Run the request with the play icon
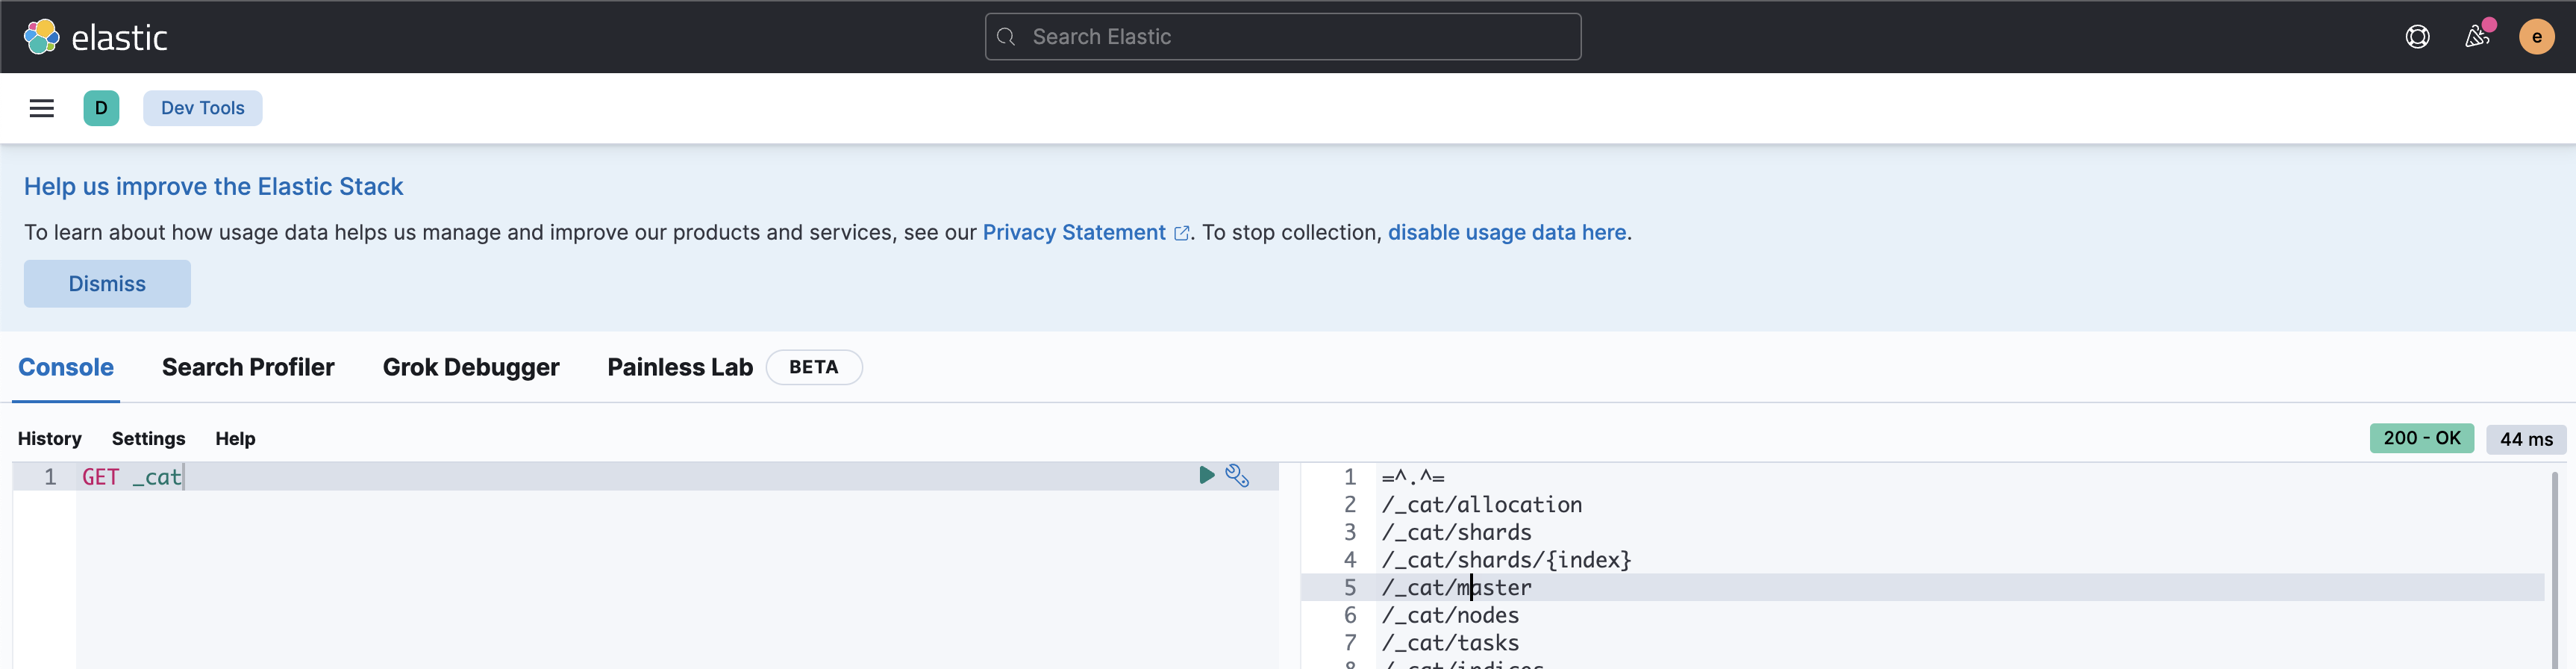 1206,475
